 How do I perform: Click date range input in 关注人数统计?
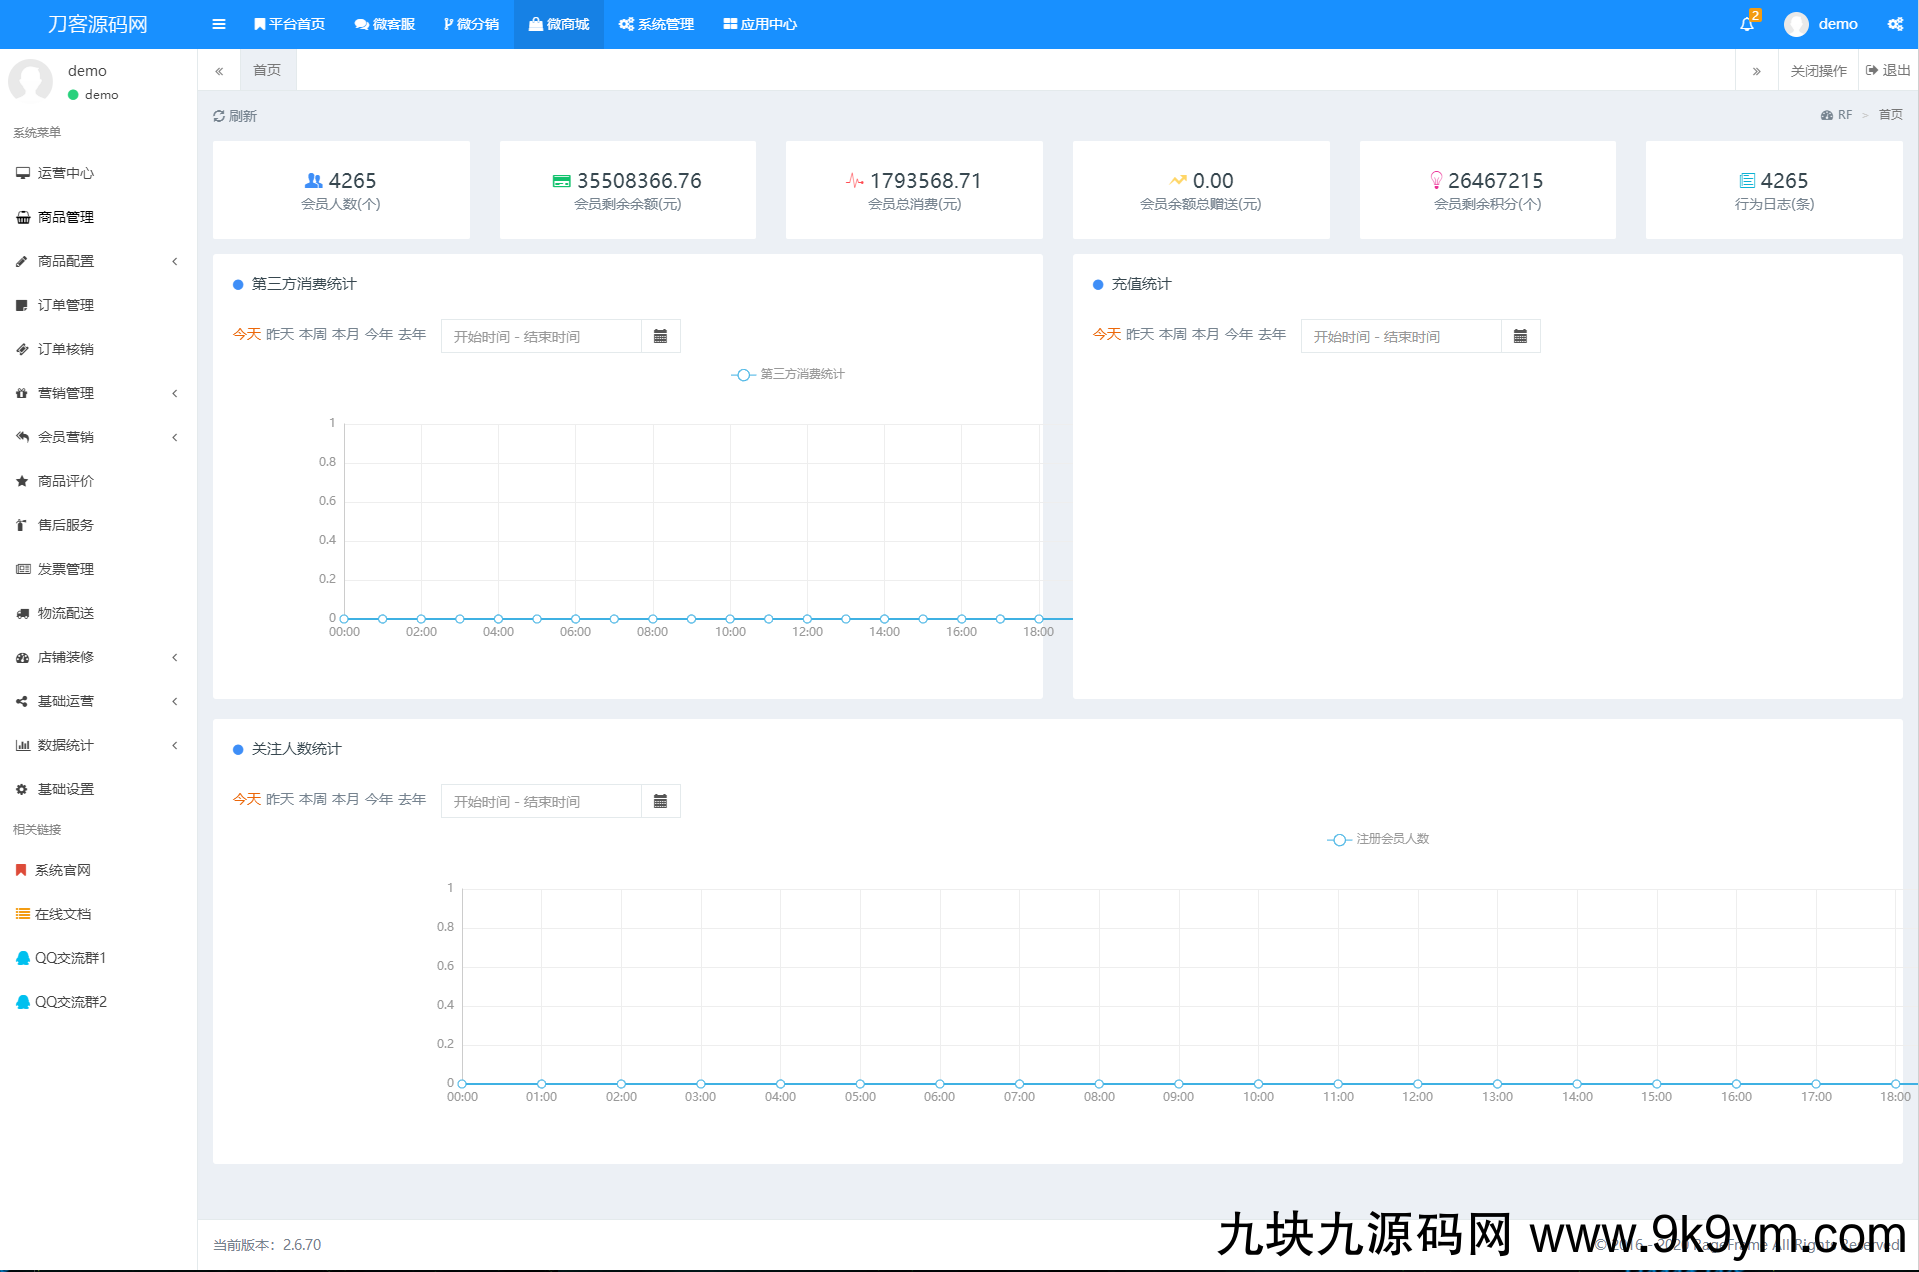(x=541, y=801)
